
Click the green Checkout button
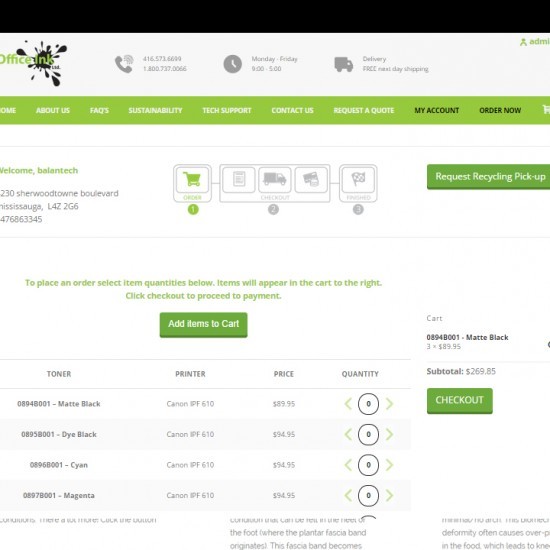pos(460,401)
